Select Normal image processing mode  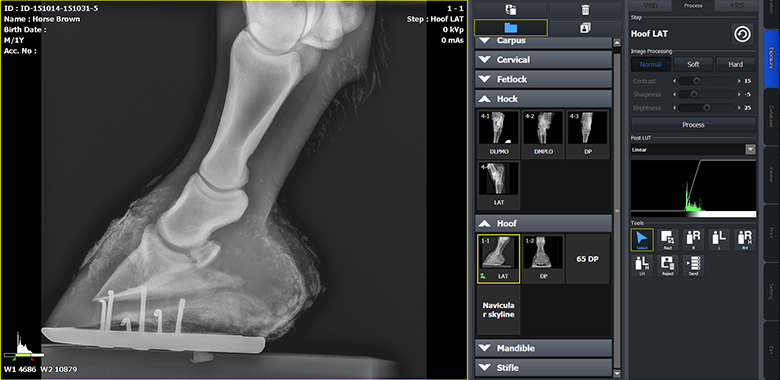pyautogui.click(x=651, y=64)
